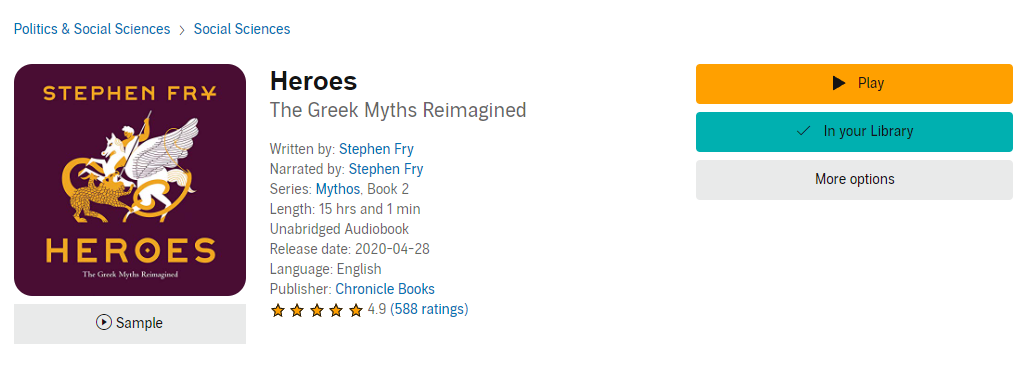The image size is (1031, 371).
Task: Open the 588 ratings link
Action: click(x=429, y=309)
